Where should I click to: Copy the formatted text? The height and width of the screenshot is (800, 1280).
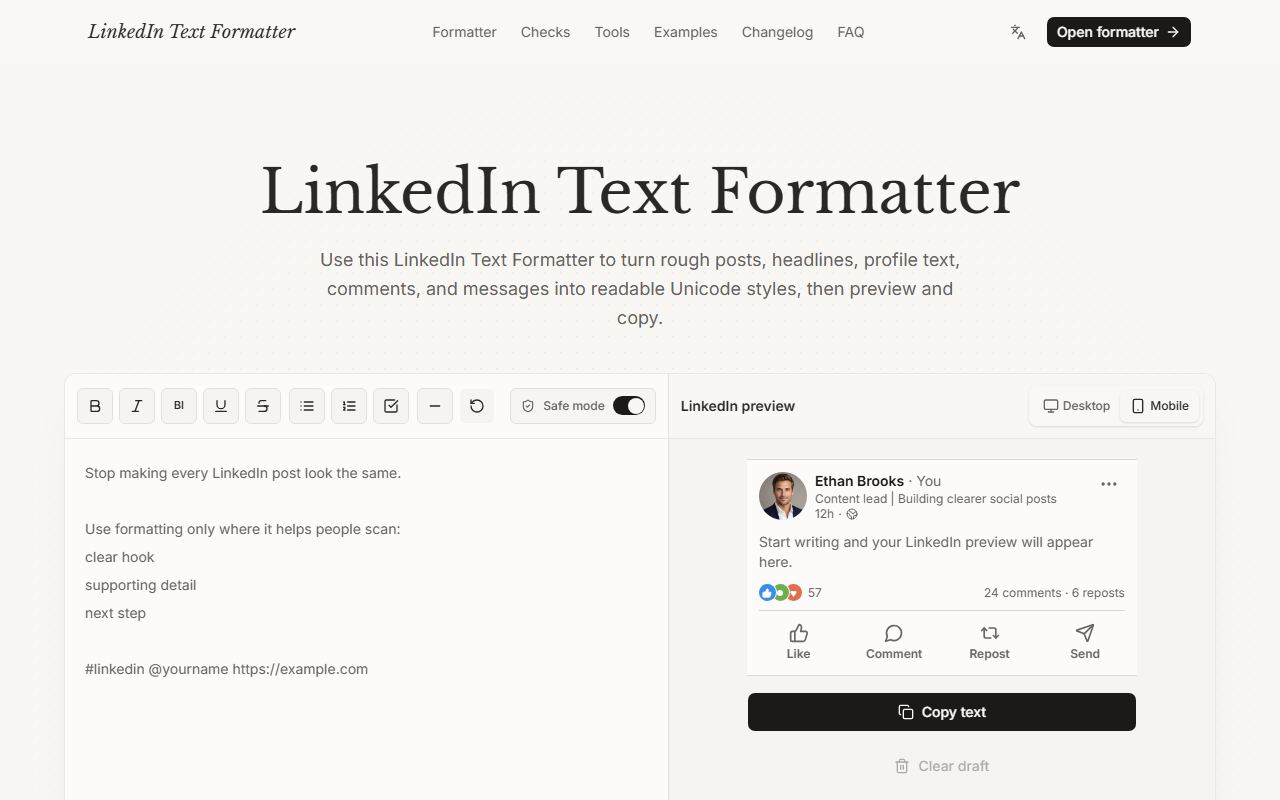coord(942,712)
